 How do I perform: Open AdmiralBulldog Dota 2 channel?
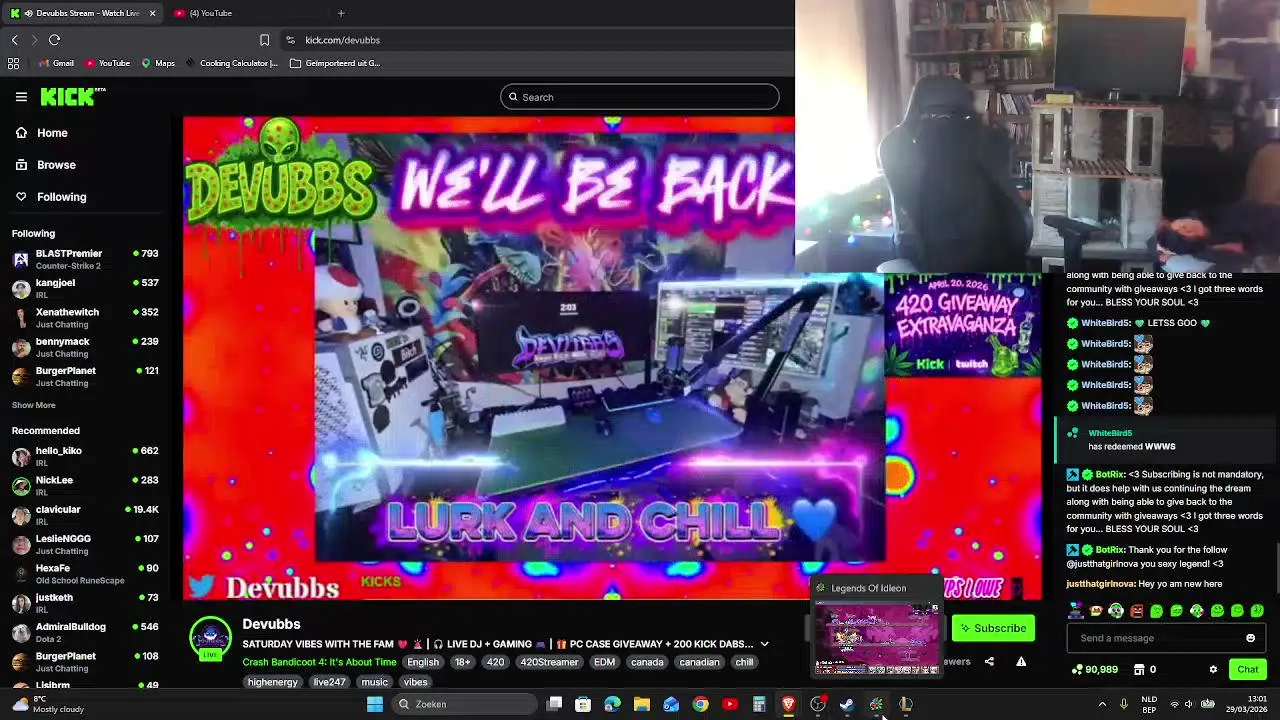86,632
